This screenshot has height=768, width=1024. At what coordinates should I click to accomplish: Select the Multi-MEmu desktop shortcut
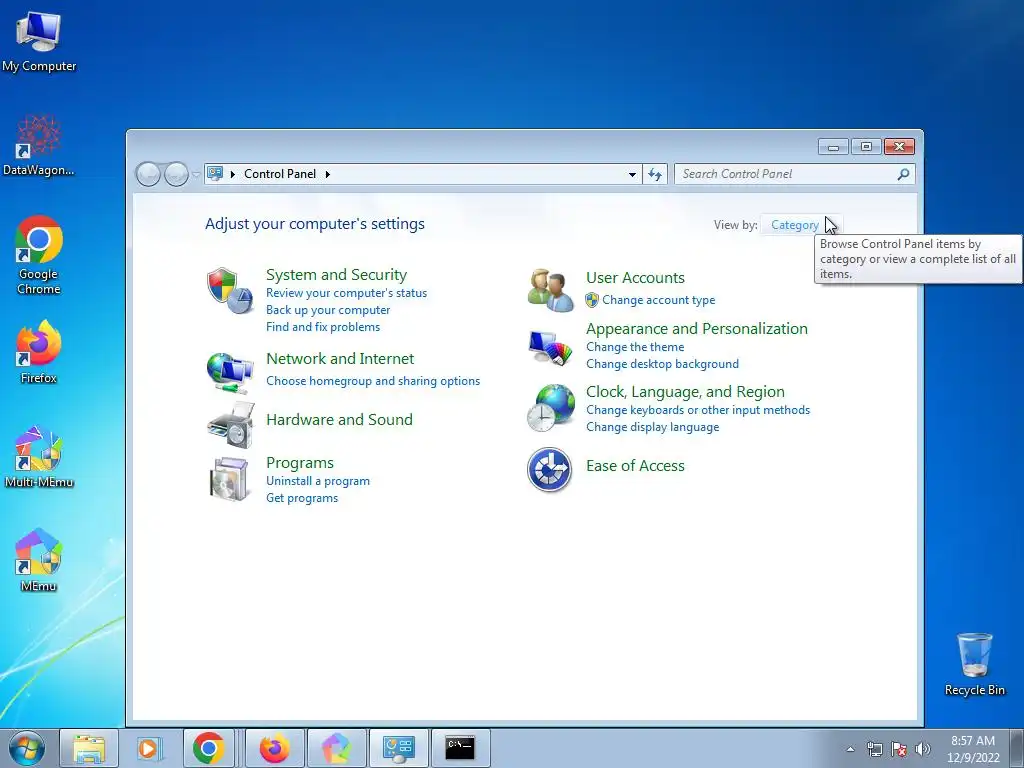pyautogui.click(x=39, y=456)
